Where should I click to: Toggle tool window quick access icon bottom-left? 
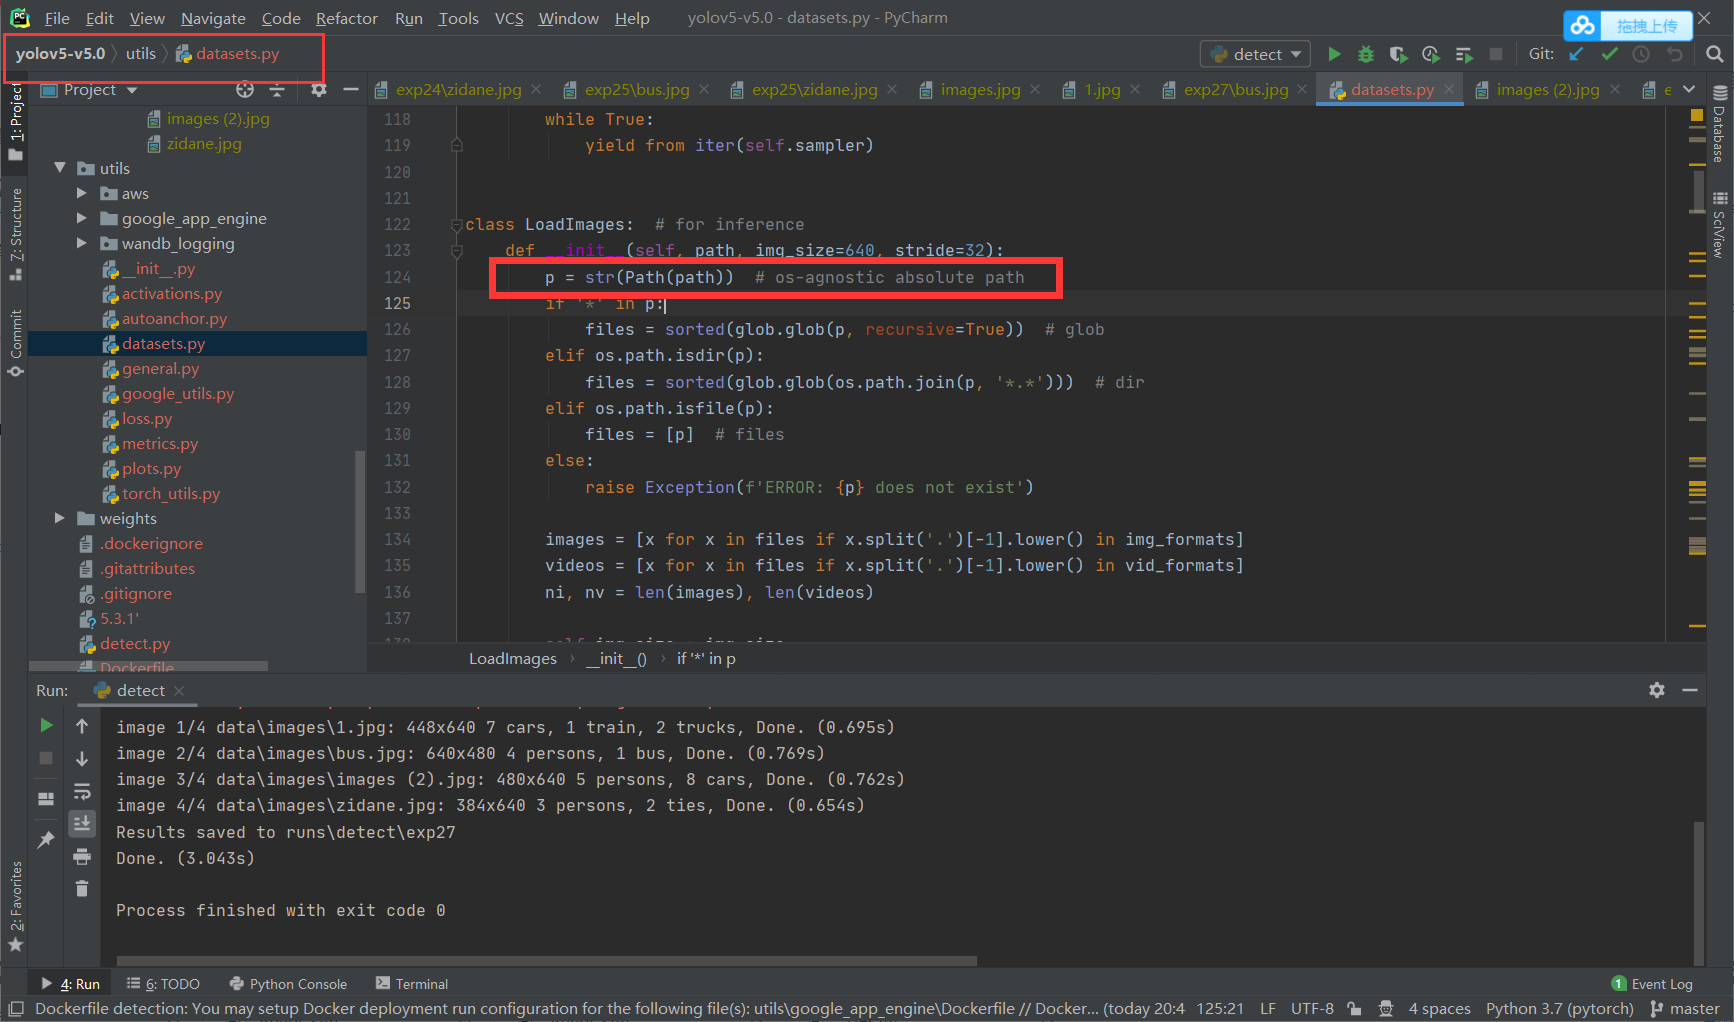[15, 1009]
